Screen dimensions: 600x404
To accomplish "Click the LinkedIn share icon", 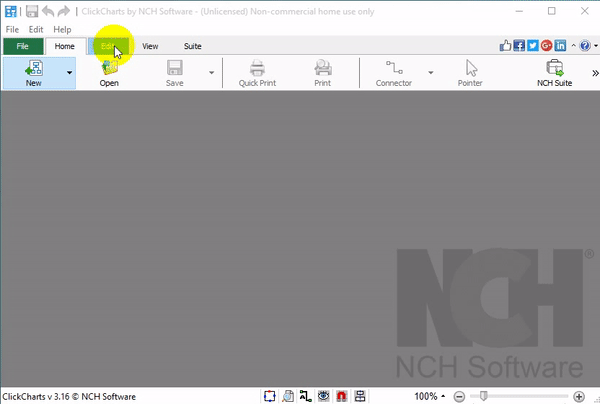I will [560, 46].
